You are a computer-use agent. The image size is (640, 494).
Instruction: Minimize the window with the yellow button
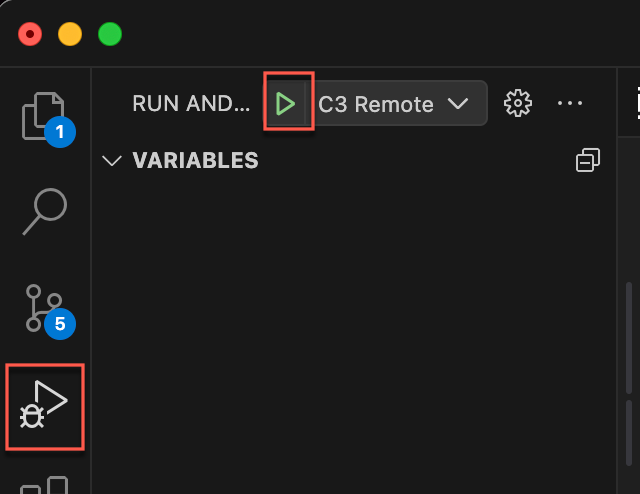(x=70, y=34)
